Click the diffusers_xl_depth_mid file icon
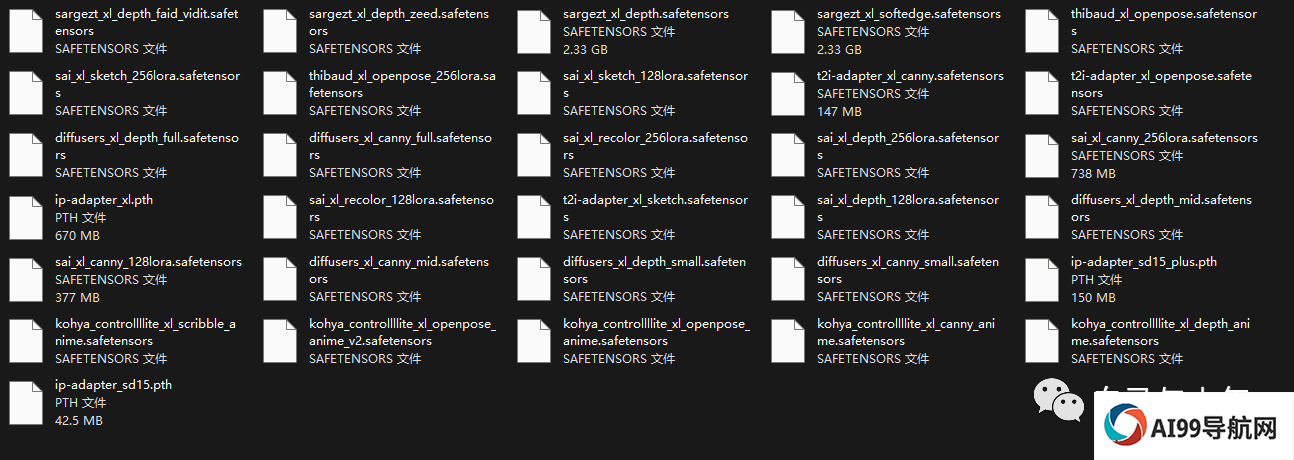1294x460 pixels. click(1042, 217)
